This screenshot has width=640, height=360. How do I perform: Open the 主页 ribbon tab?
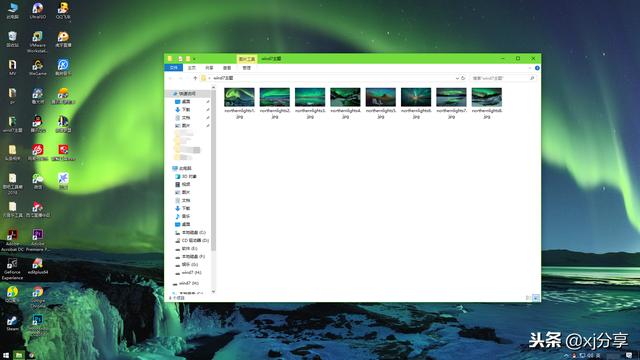(192, 68)
